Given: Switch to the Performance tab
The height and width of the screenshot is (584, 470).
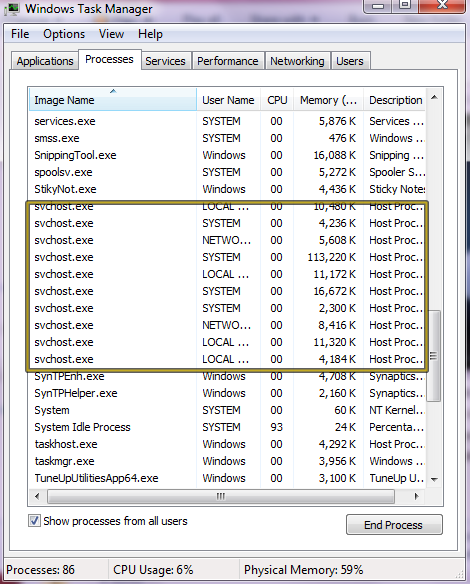Looking at the screenshot, I should [228, 61].
